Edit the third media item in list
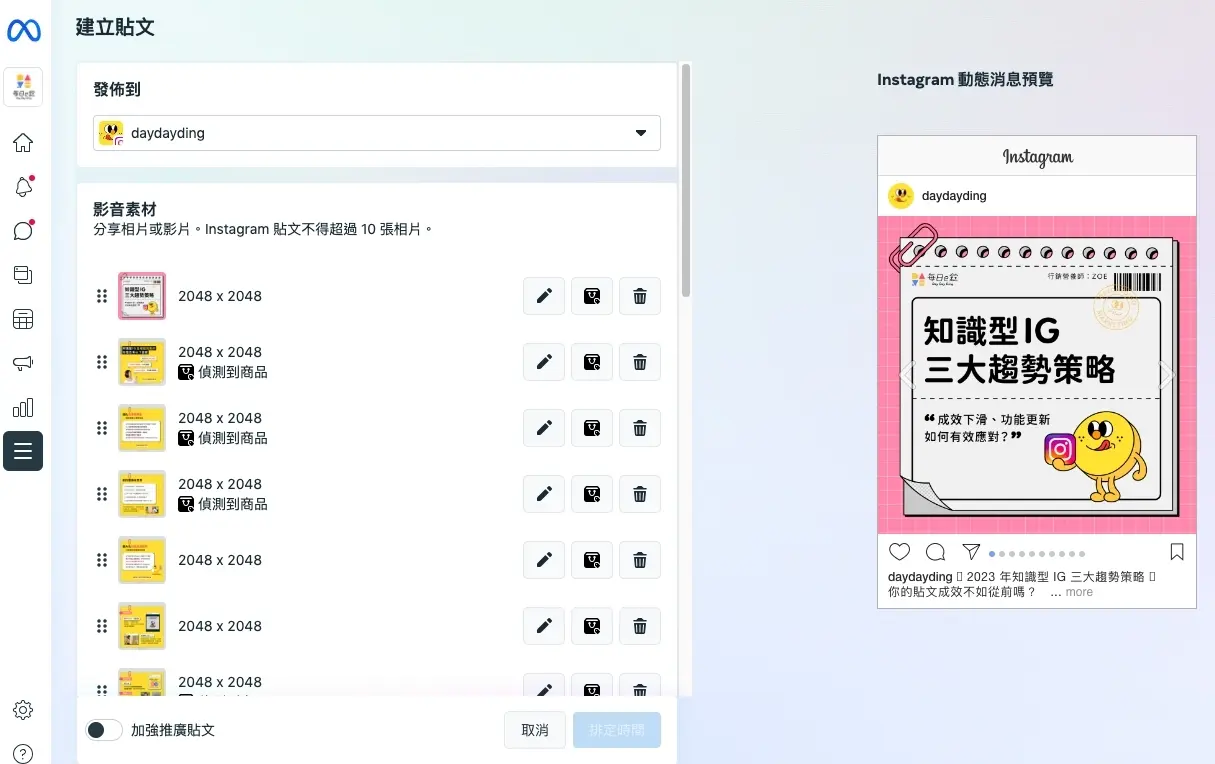1215x764 pixels. pos(544,428)
